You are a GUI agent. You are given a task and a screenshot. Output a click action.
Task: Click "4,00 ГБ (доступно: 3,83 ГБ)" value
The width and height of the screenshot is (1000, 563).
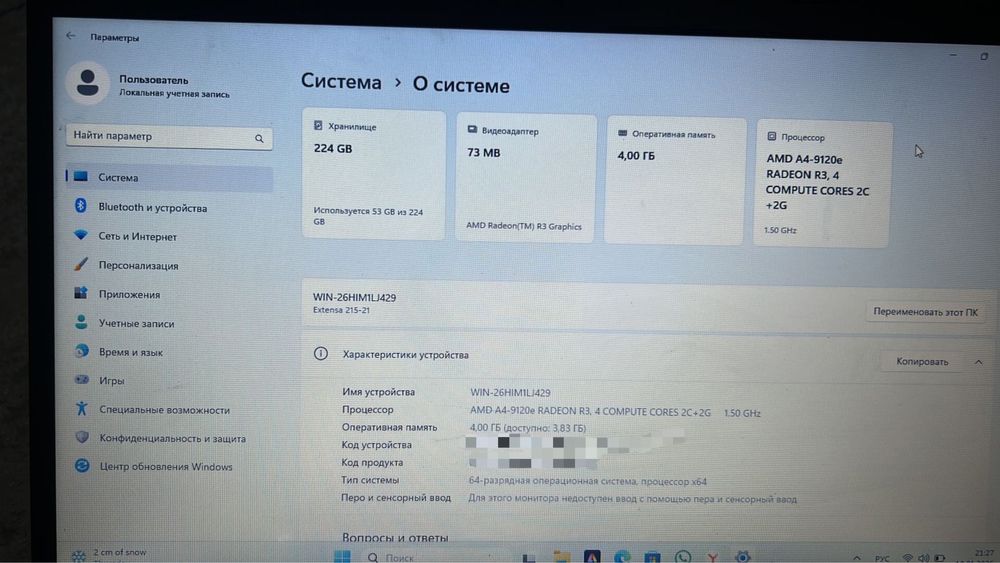tap(527, 428)
